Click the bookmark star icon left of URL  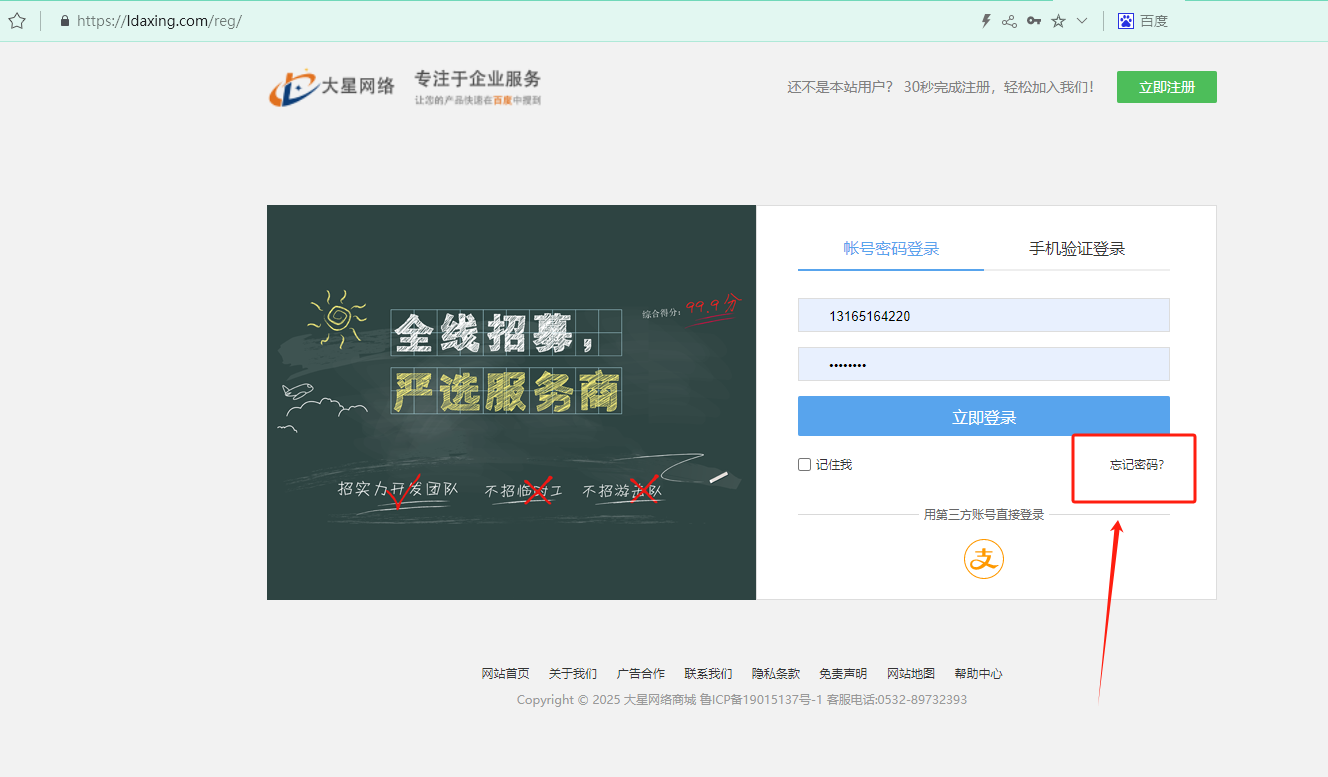pos(17,21)
